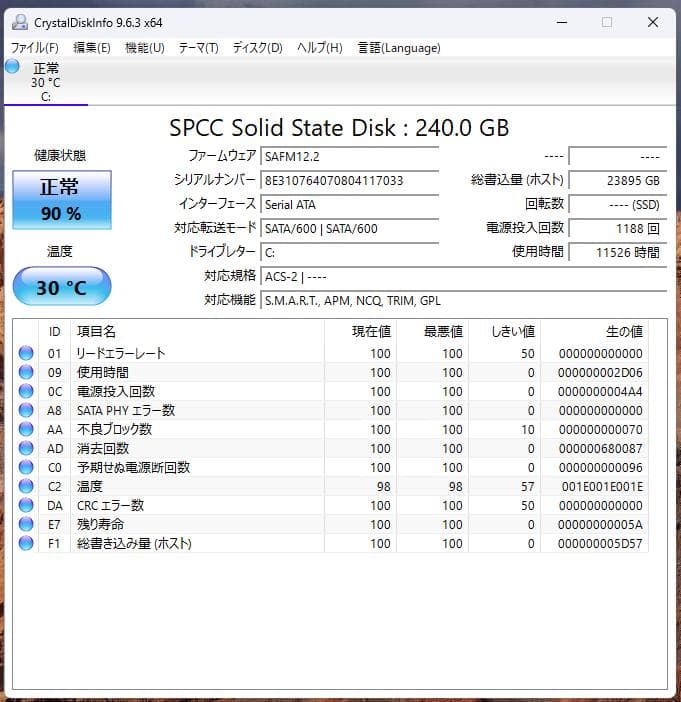Click the serial number field 8E310764070804117033
The width and height of the screenshot is (681, 702).
coord(349,180)
